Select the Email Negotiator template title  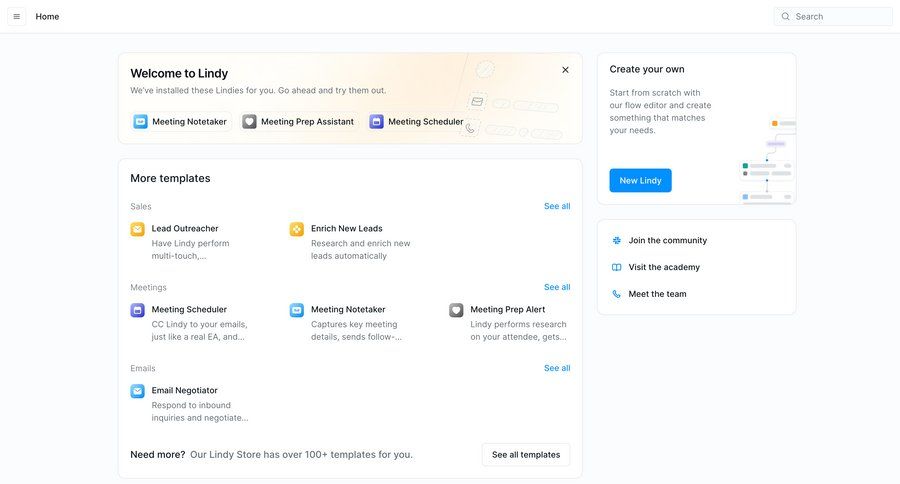coord(184,390)
